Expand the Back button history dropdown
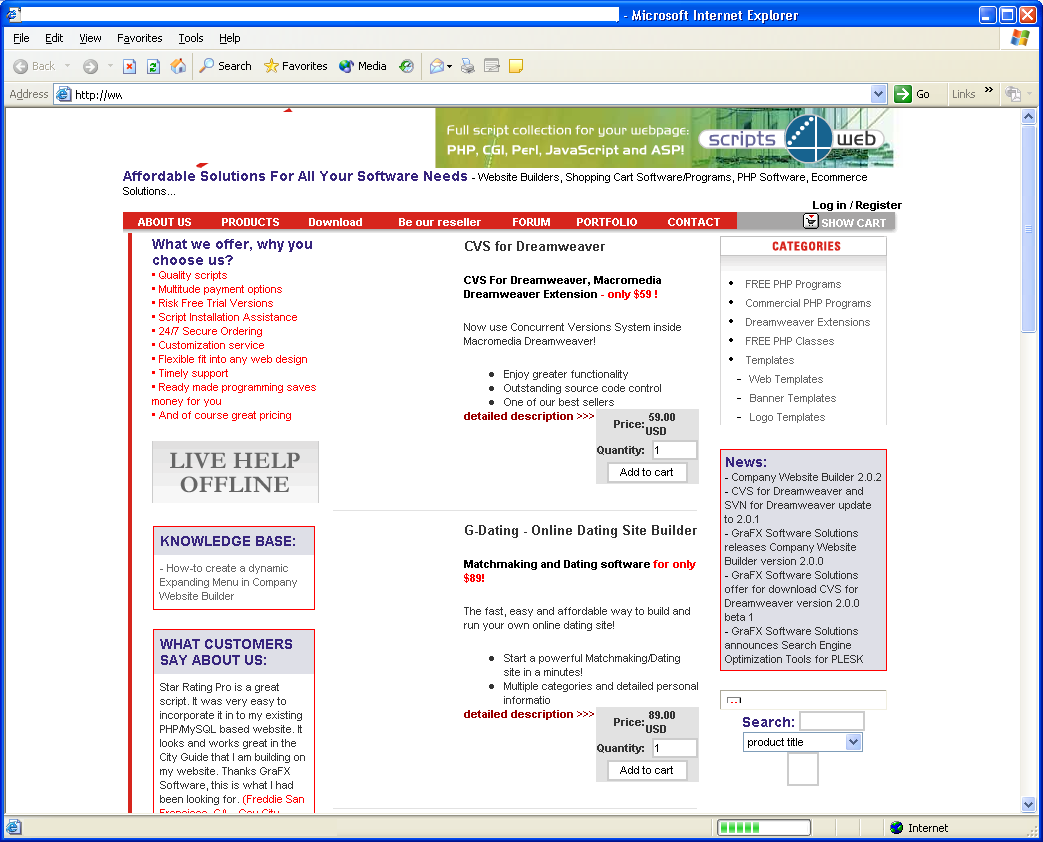This screenshot has width=1043, height=842. [x=67, y=66]
